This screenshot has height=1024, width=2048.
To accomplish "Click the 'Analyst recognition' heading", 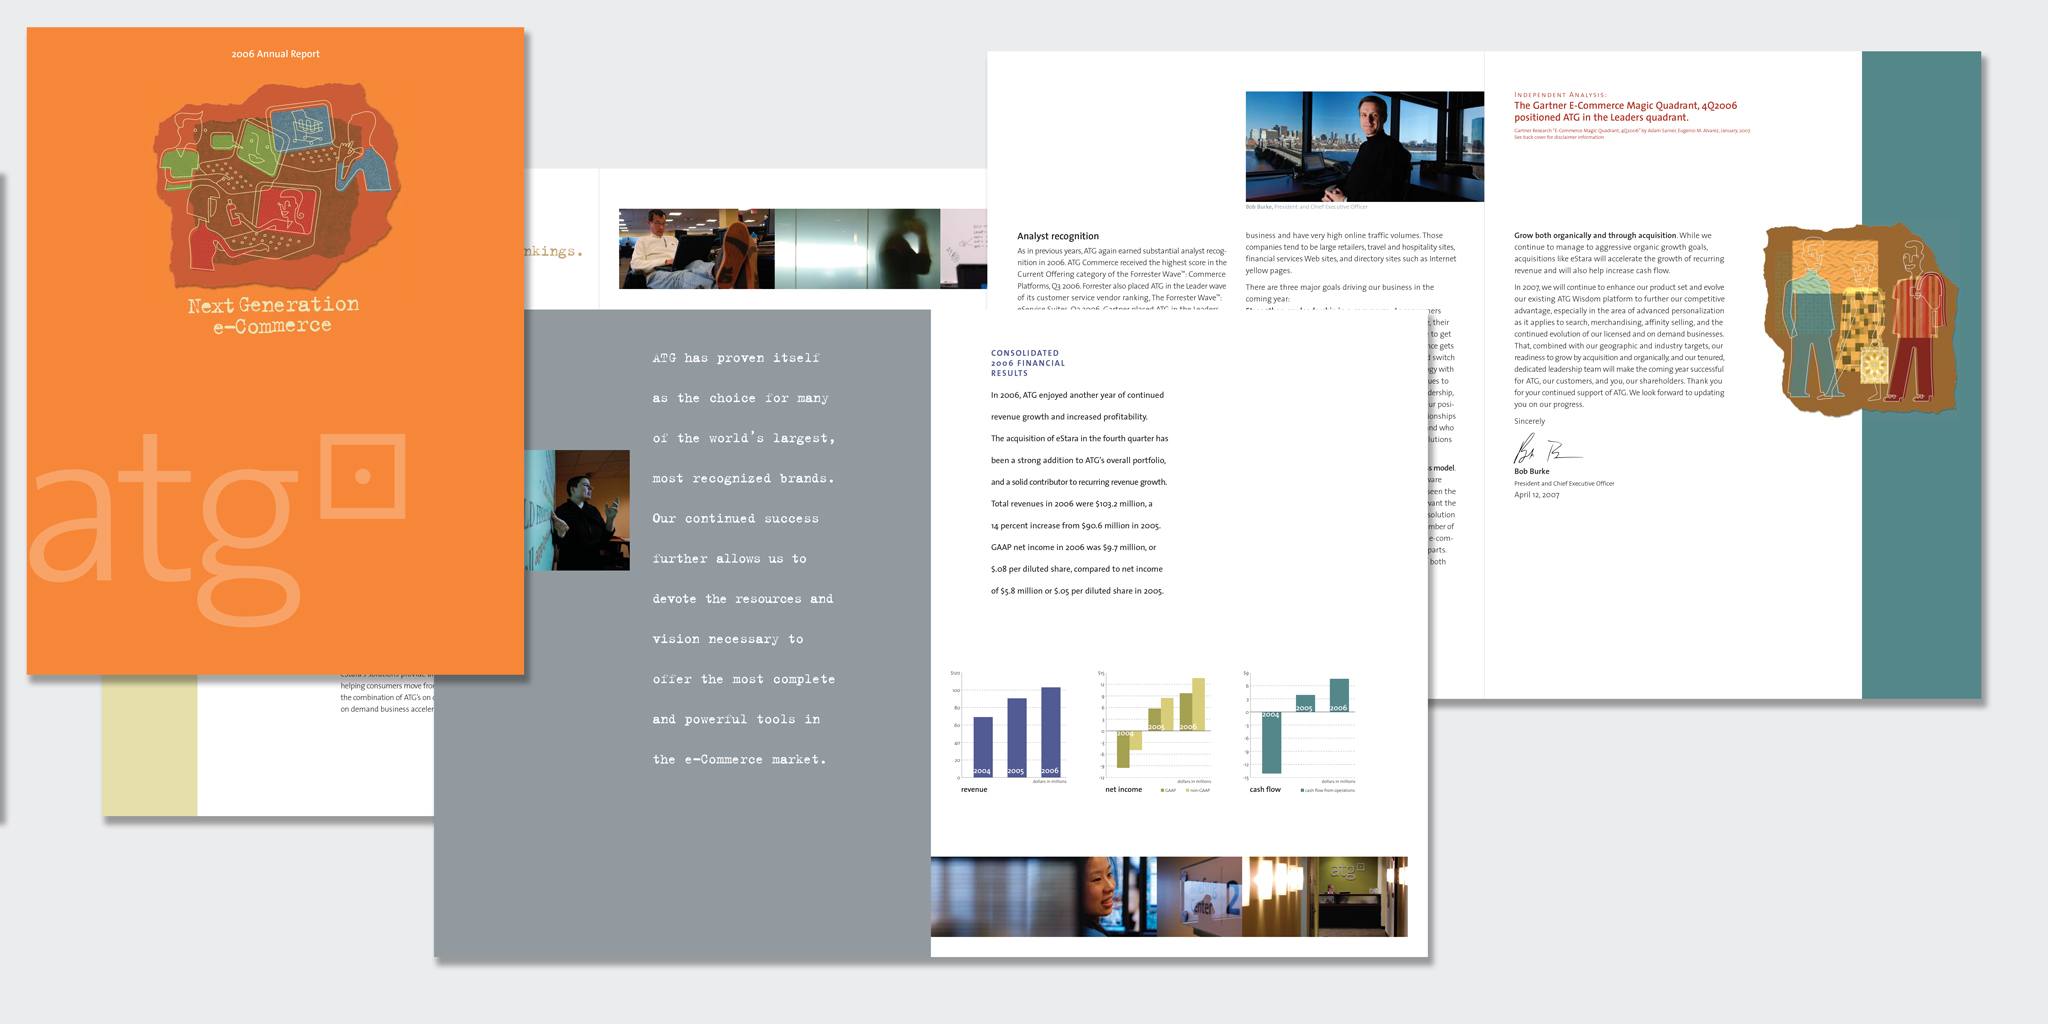I will click(x=1058, y=237).
